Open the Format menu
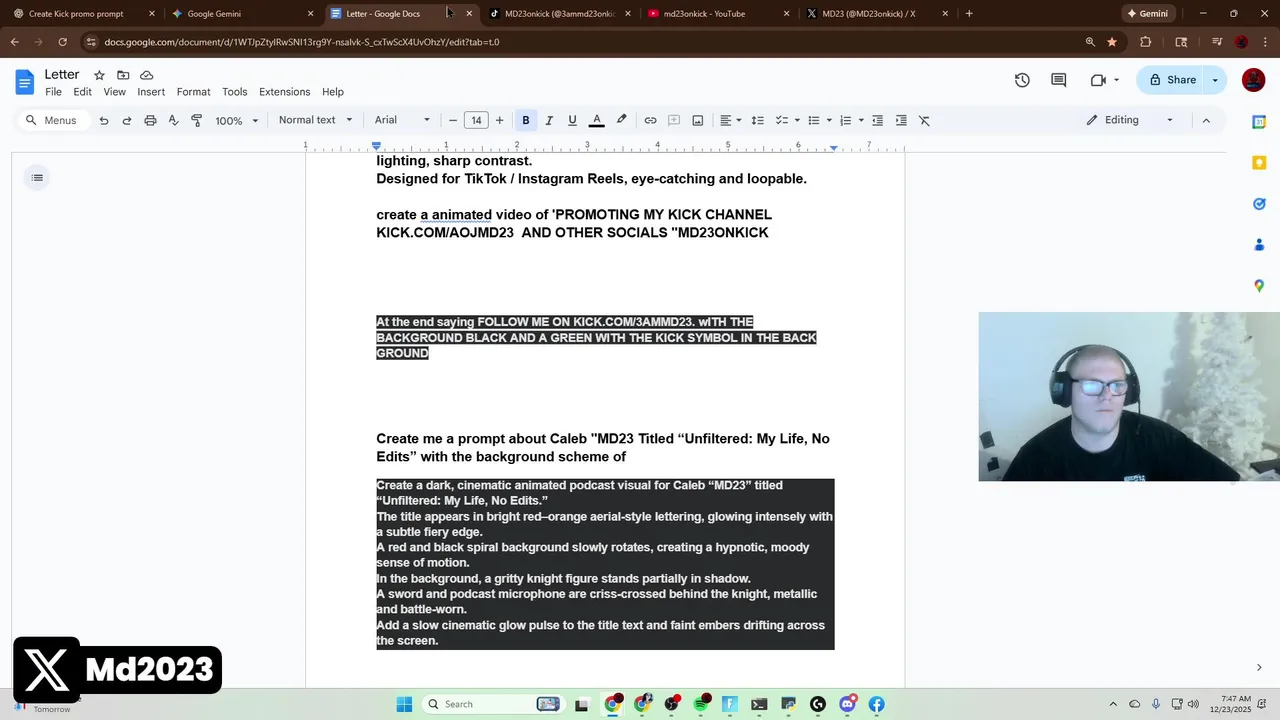 193,92
